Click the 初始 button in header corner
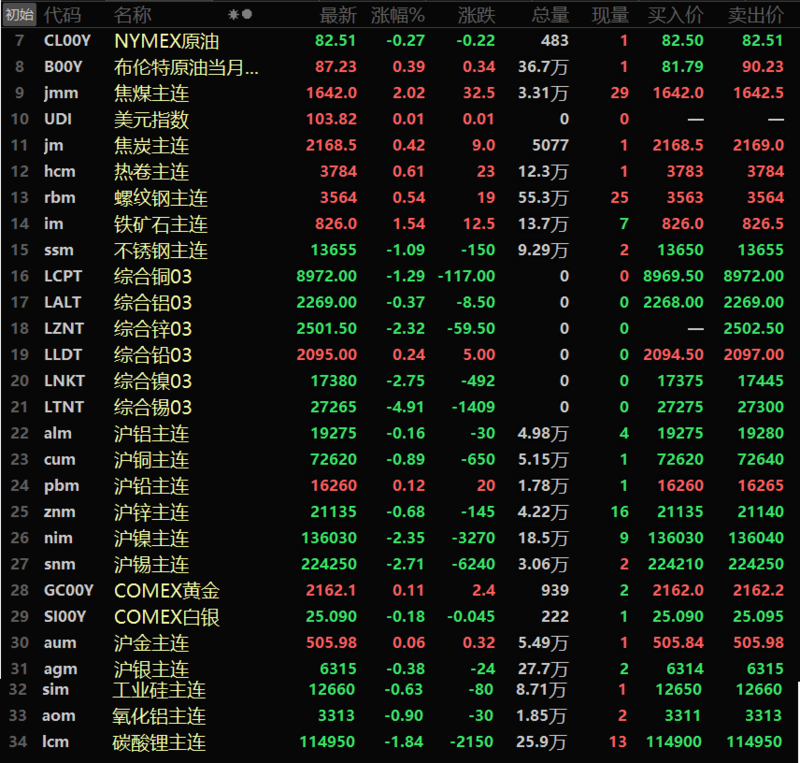800x763 pixels. [x=19, y=15]
